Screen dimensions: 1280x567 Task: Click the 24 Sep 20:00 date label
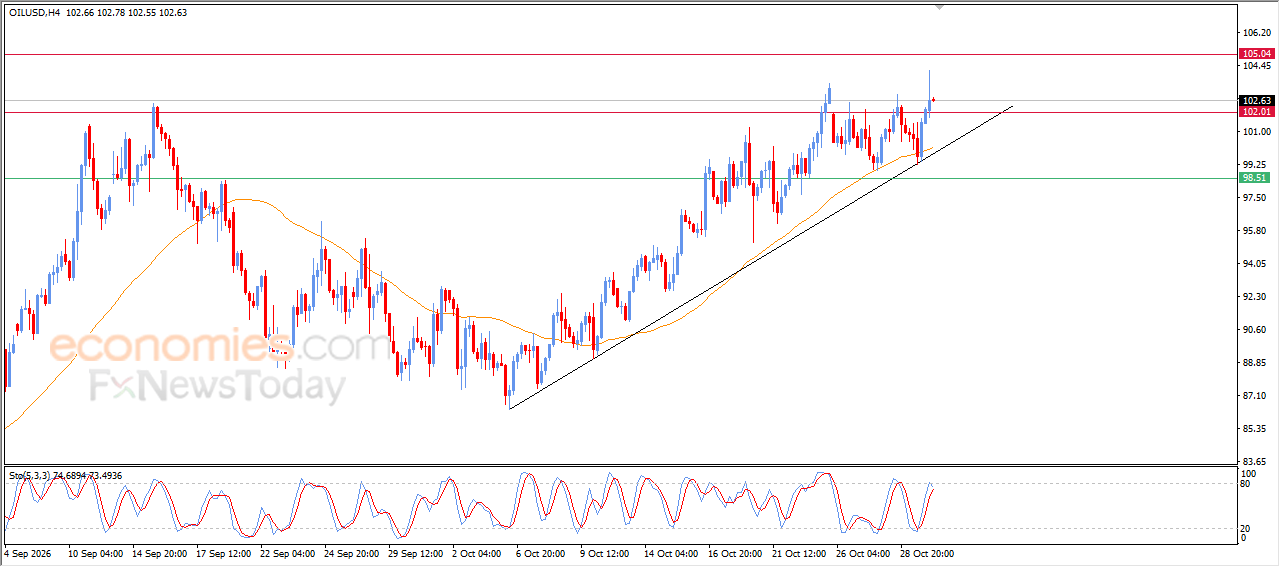tap(354, 552)
